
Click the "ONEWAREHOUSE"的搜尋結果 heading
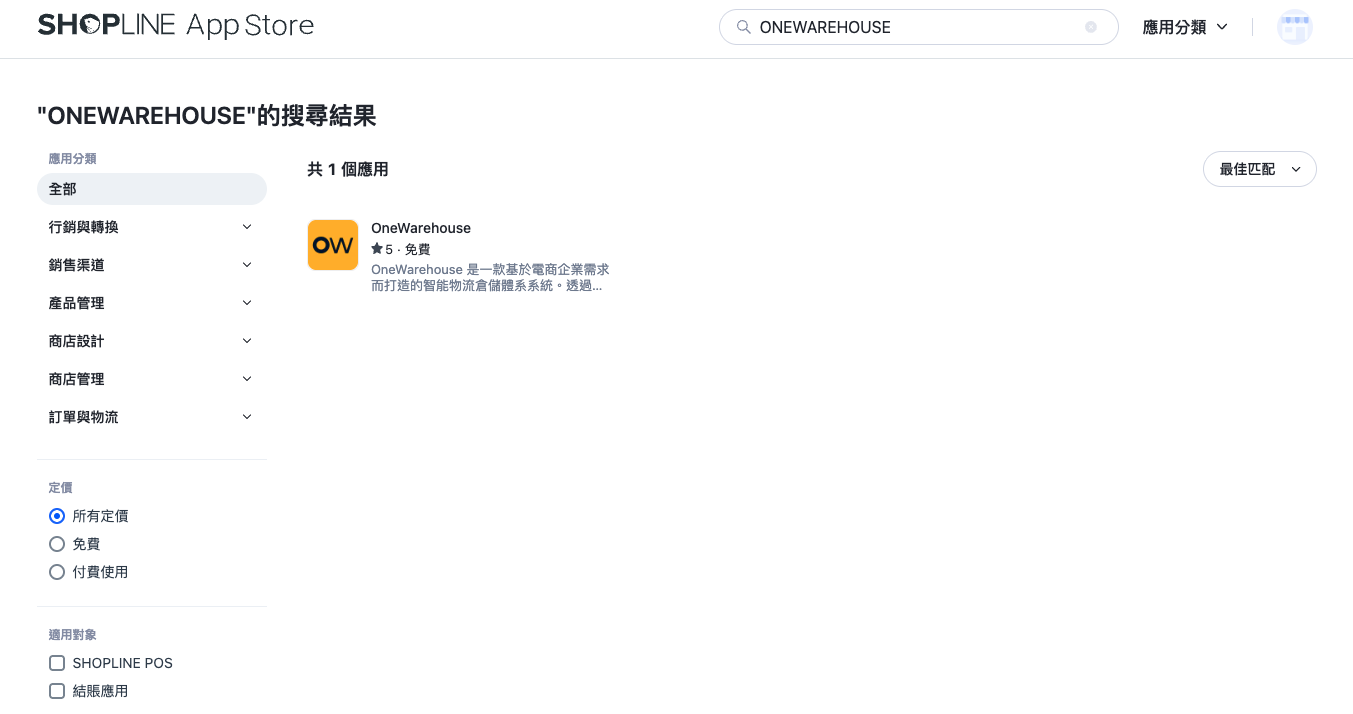(207, 116)
